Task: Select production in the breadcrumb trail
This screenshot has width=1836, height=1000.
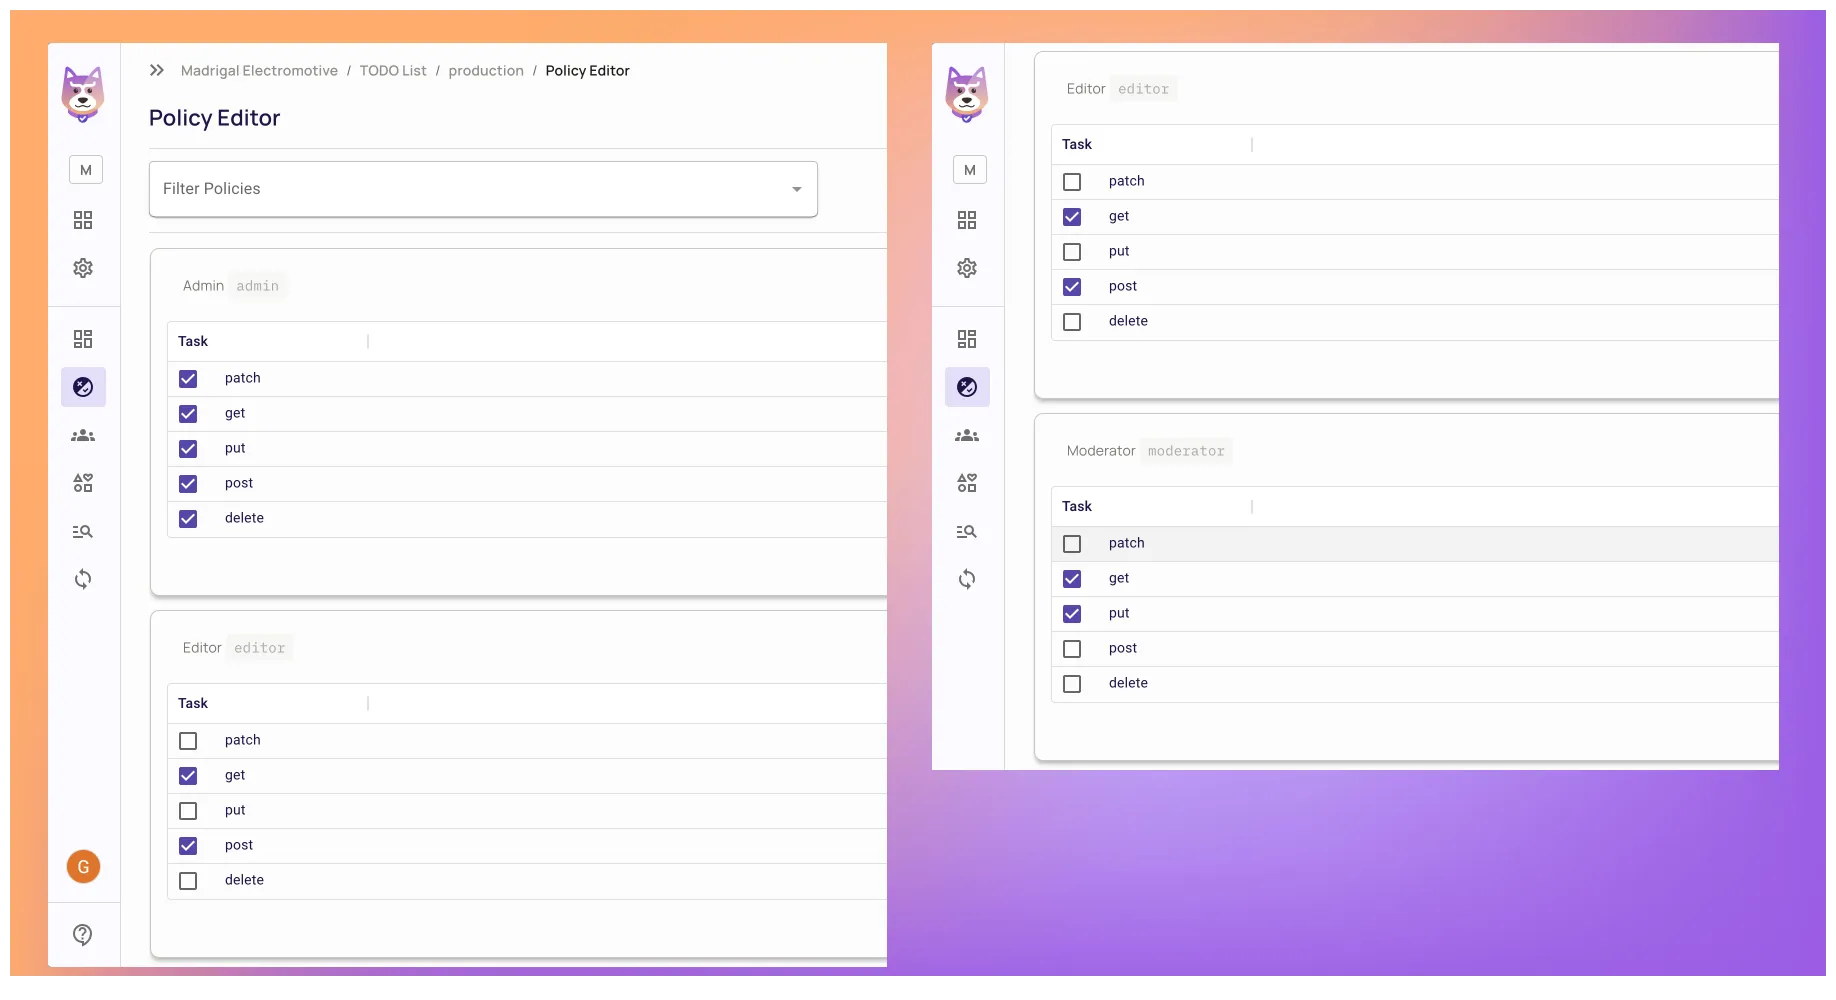Action: [x=486, y=70]
